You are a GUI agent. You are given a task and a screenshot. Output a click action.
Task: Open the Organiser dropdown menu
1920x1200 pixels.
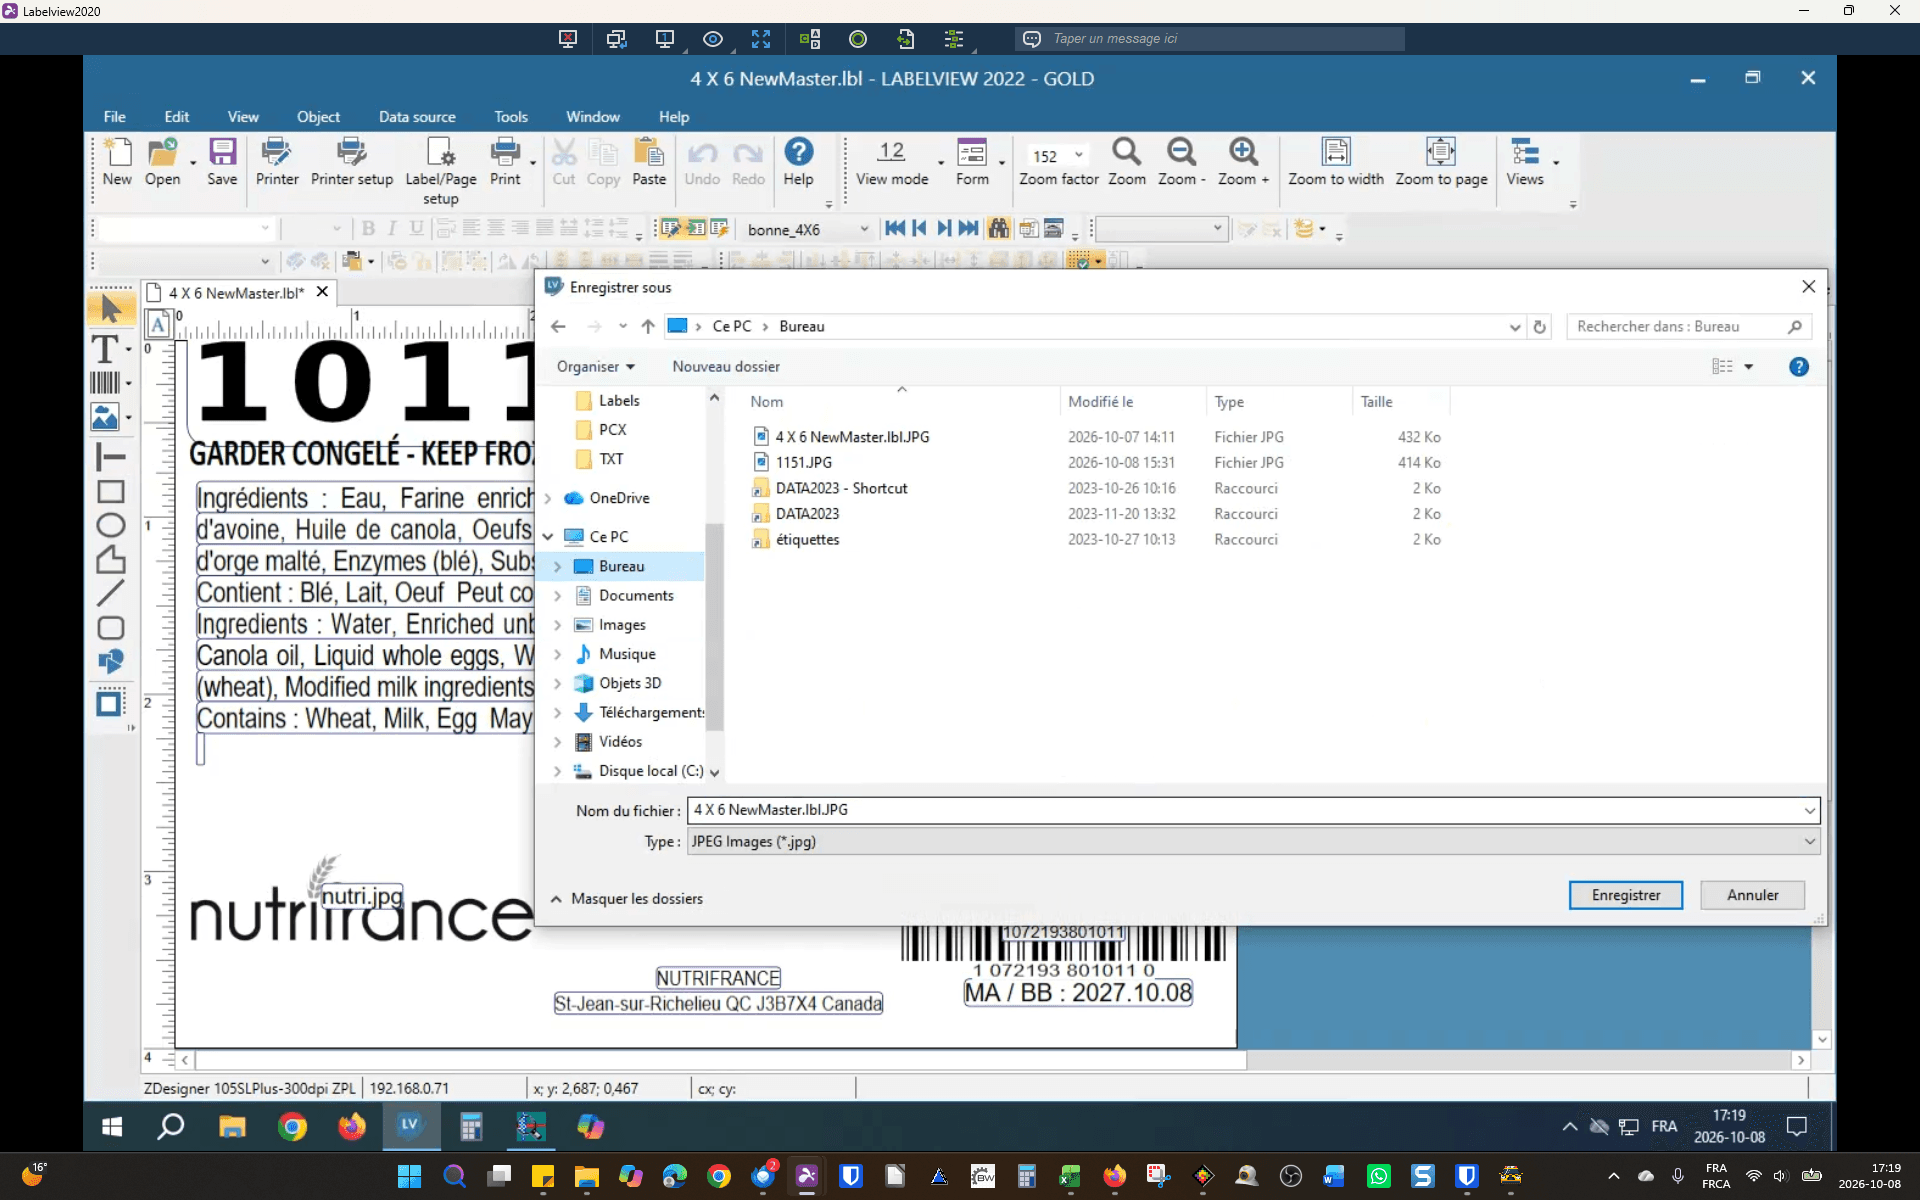[x=596, y=366]
